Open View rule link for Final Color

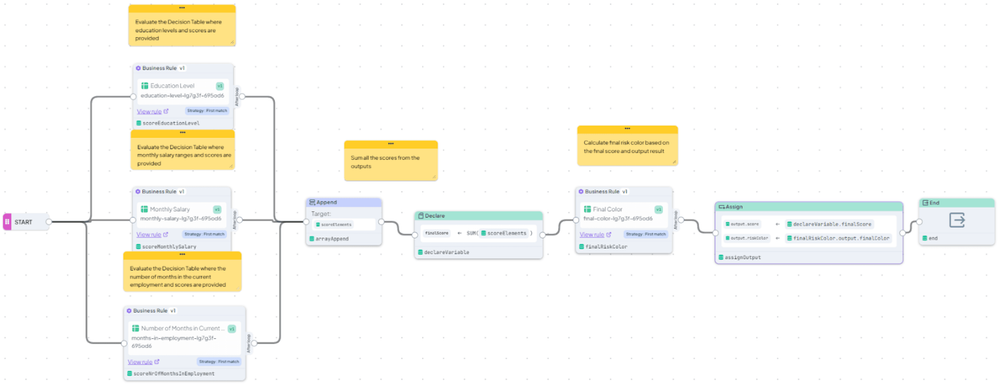(x=592, y=235)
